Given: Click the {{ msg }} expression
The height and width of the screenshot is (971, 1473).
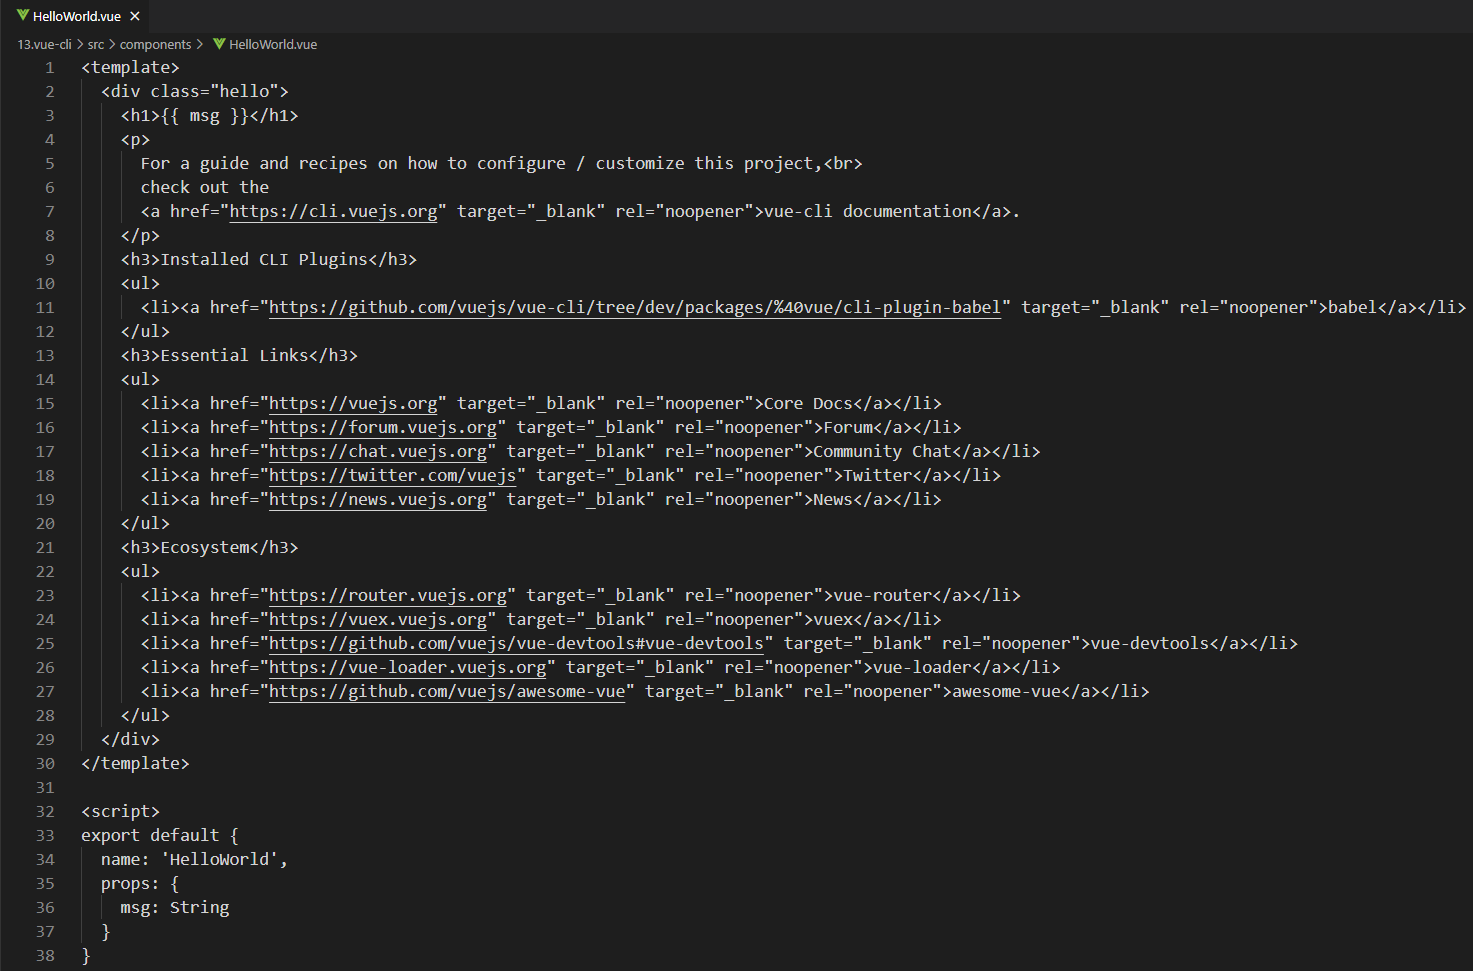Looking at the screenshot, I should (205, 115).
